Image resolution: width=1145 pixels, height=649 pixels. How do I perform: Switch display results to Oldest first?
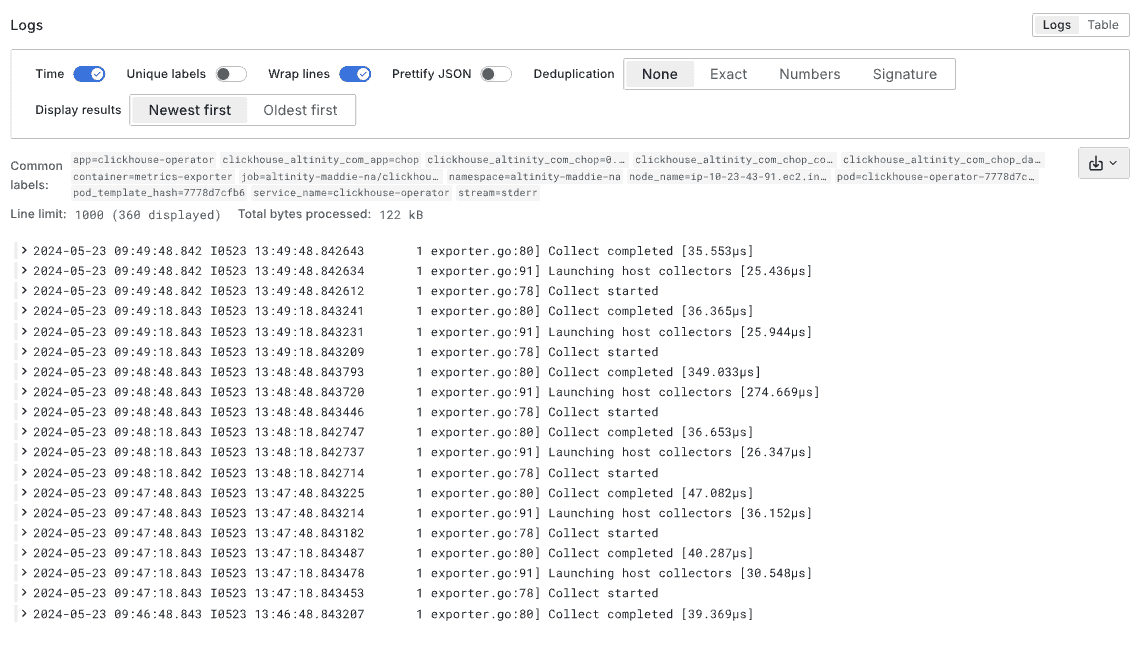[302, 110]
